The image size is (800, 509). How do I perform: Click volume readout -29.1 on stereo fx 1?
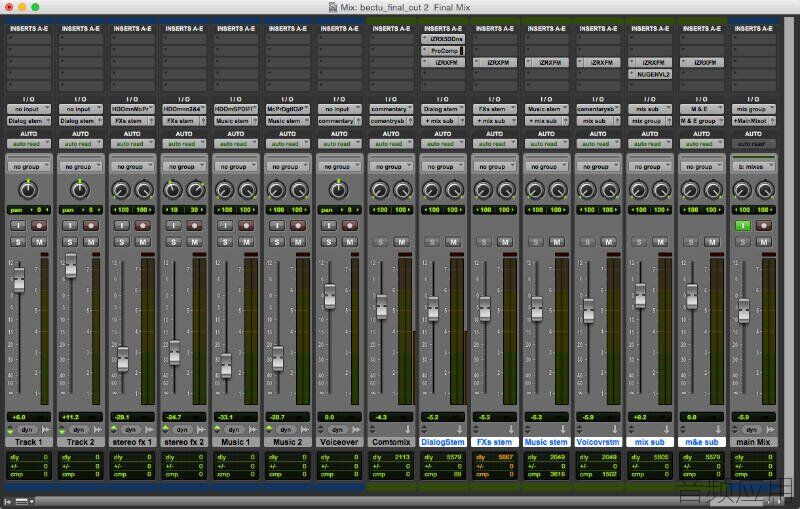click(132, 417)
